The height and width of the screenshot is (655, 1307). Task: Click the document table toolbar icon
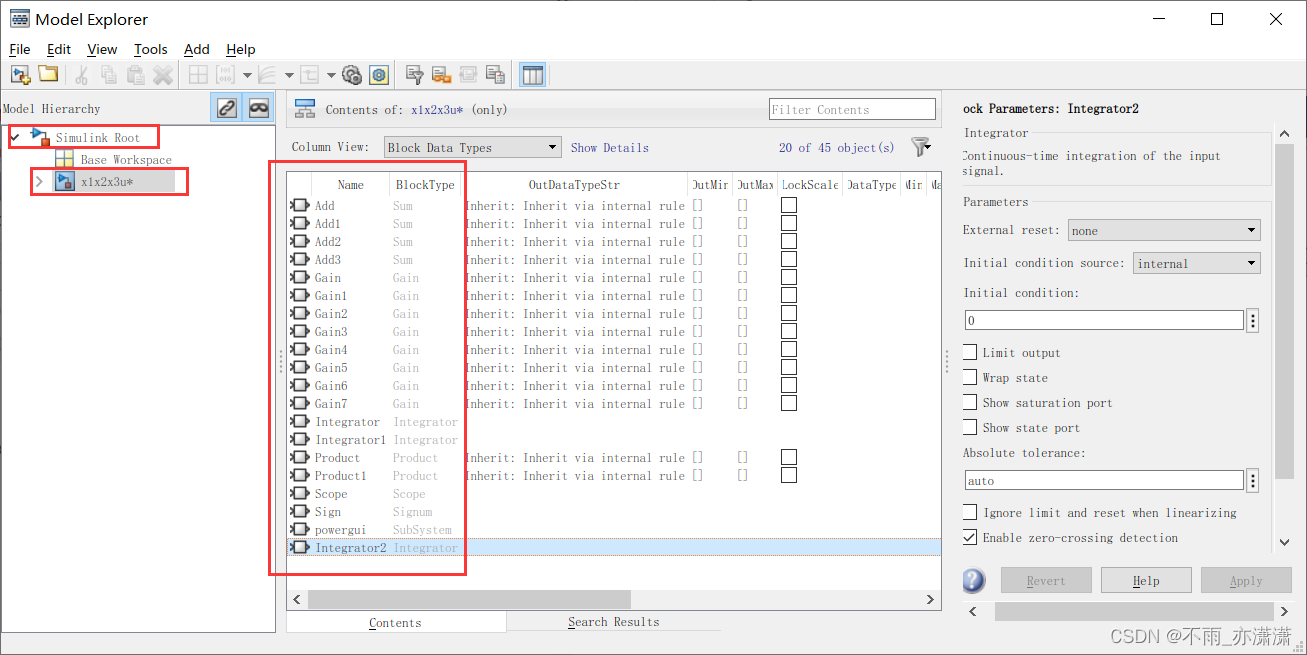tap(495, 75)
